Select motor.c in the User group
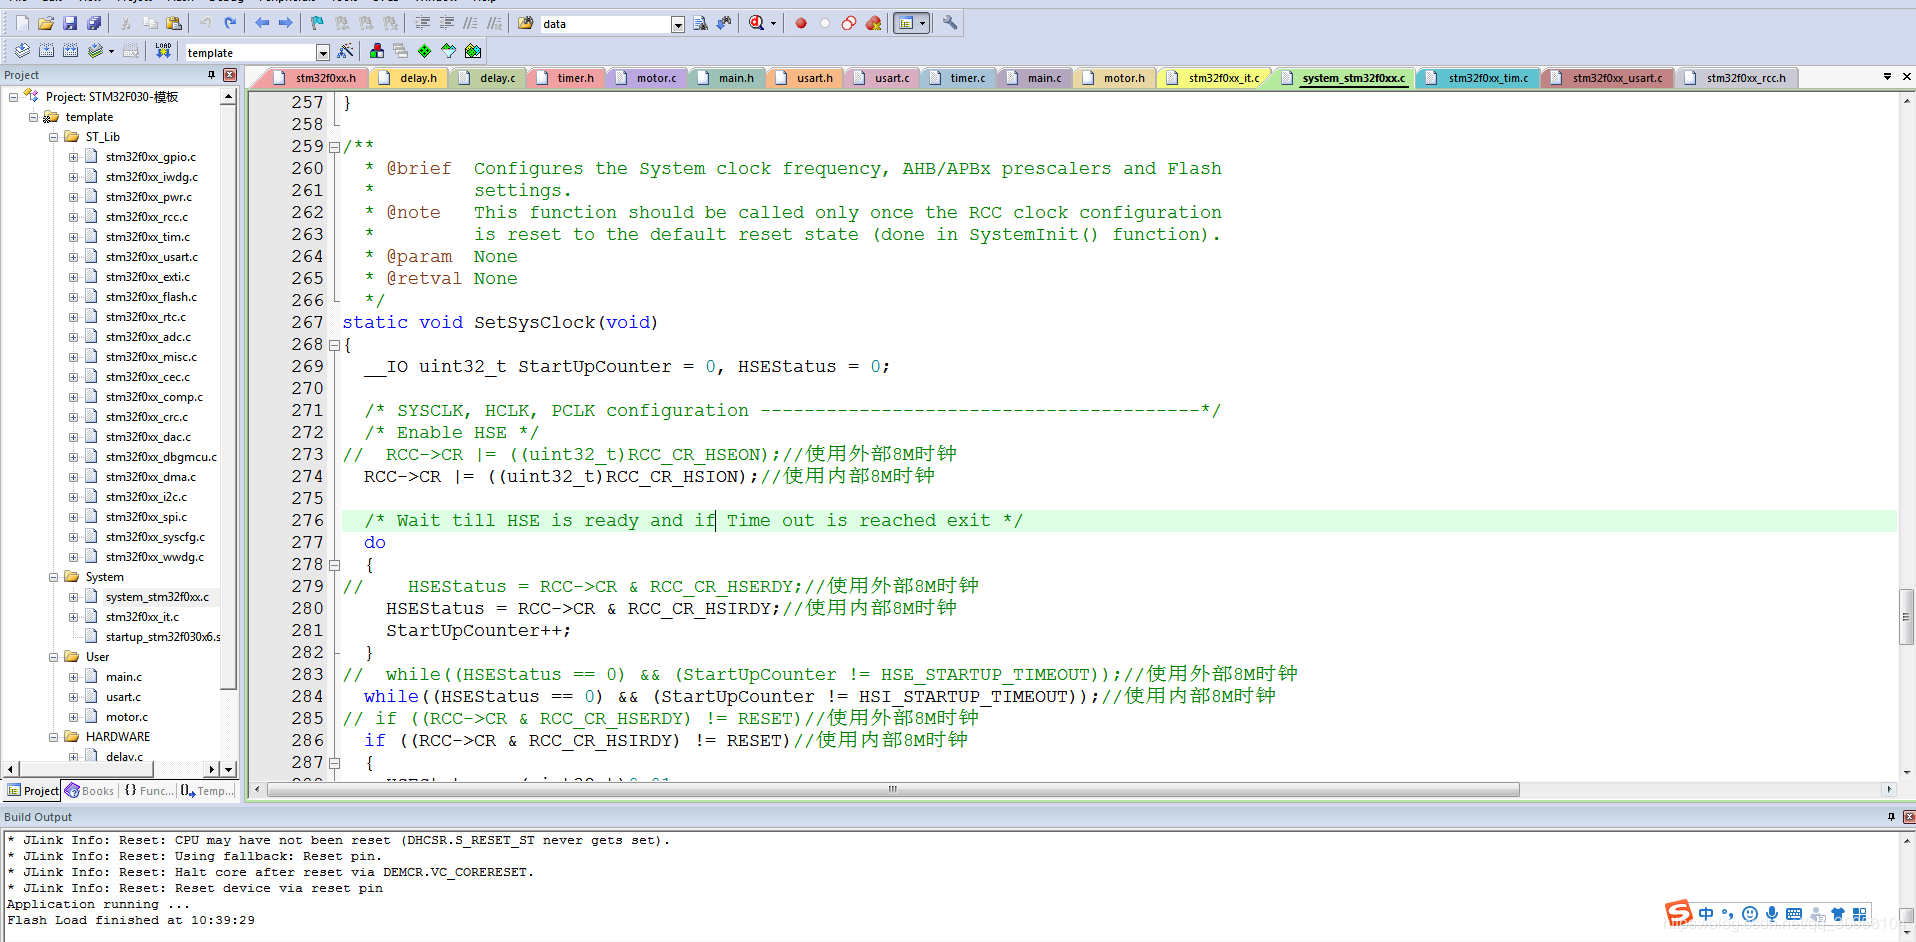This screenshot has height=942, width=1916. click(x=127, y=717)
